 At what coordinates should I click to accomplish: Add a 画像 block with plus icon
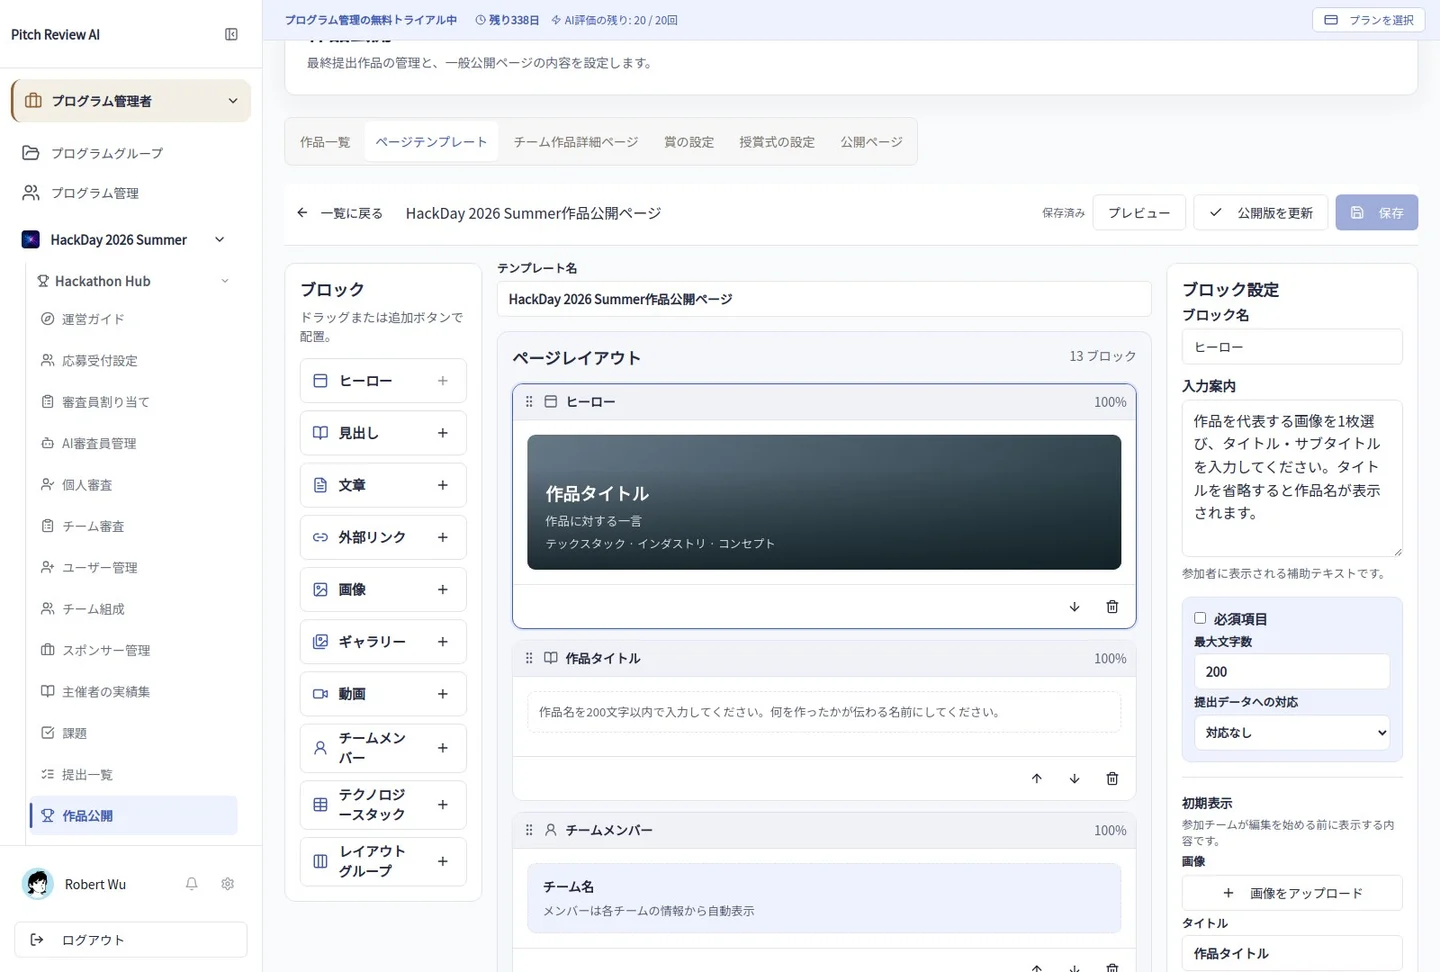(442, 590)
